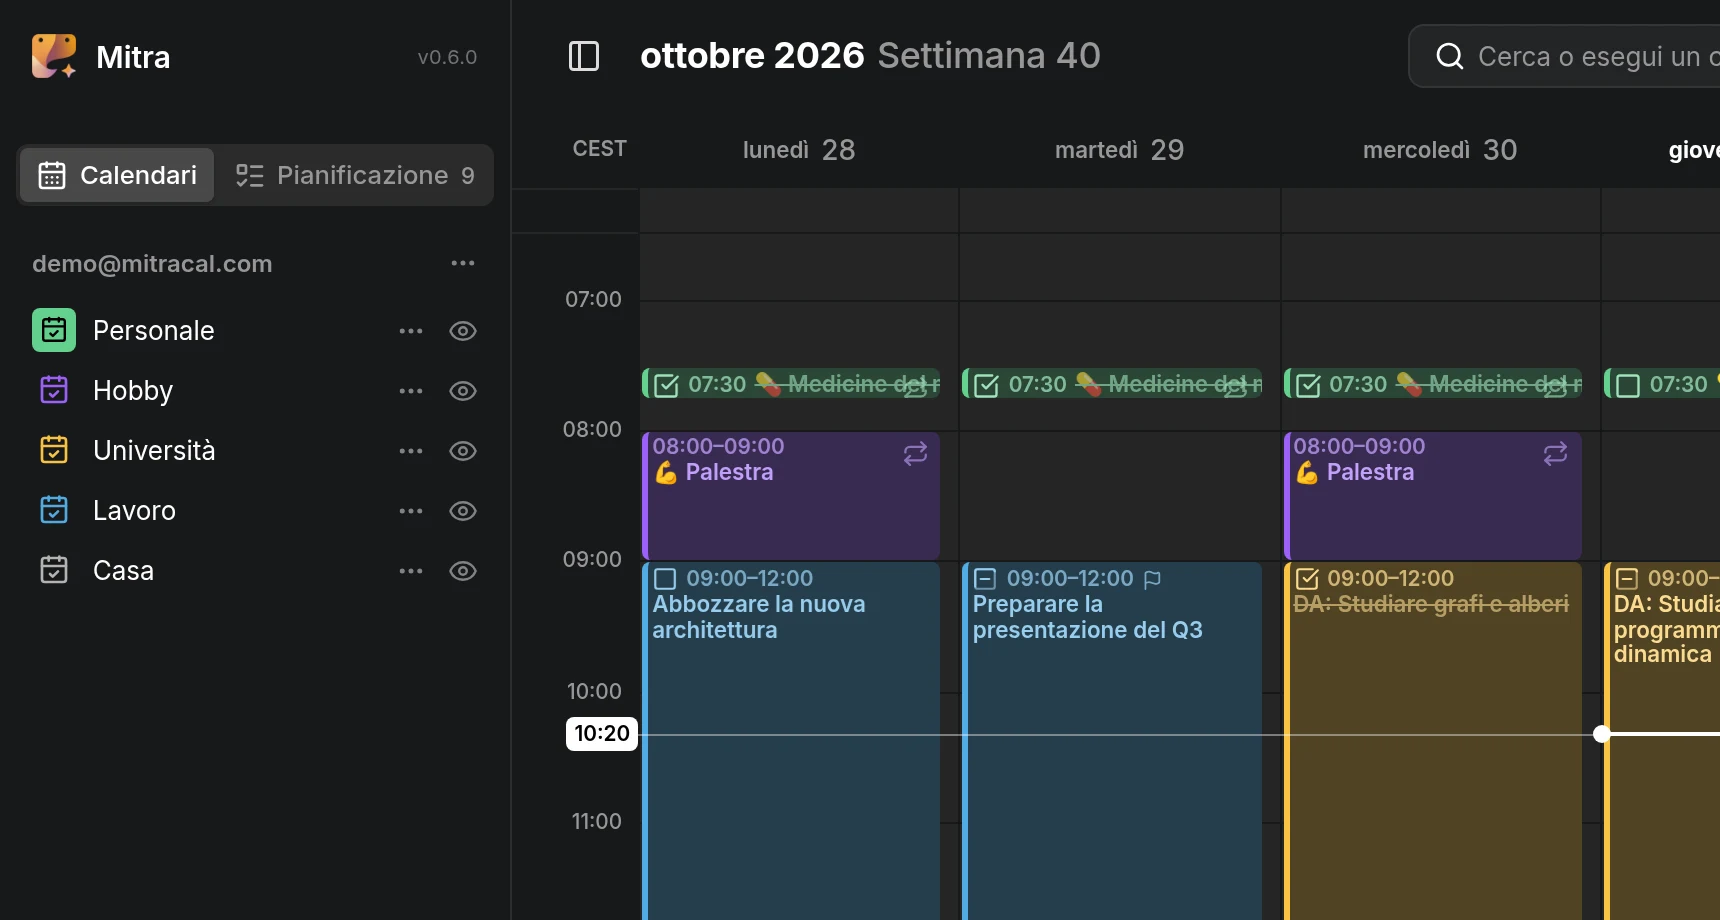Uncheck Wednesday's 07:30 Medicine task
The height and width of the screenshot is (920, 1720).
pyautogui.click(x=1308, y=385)
